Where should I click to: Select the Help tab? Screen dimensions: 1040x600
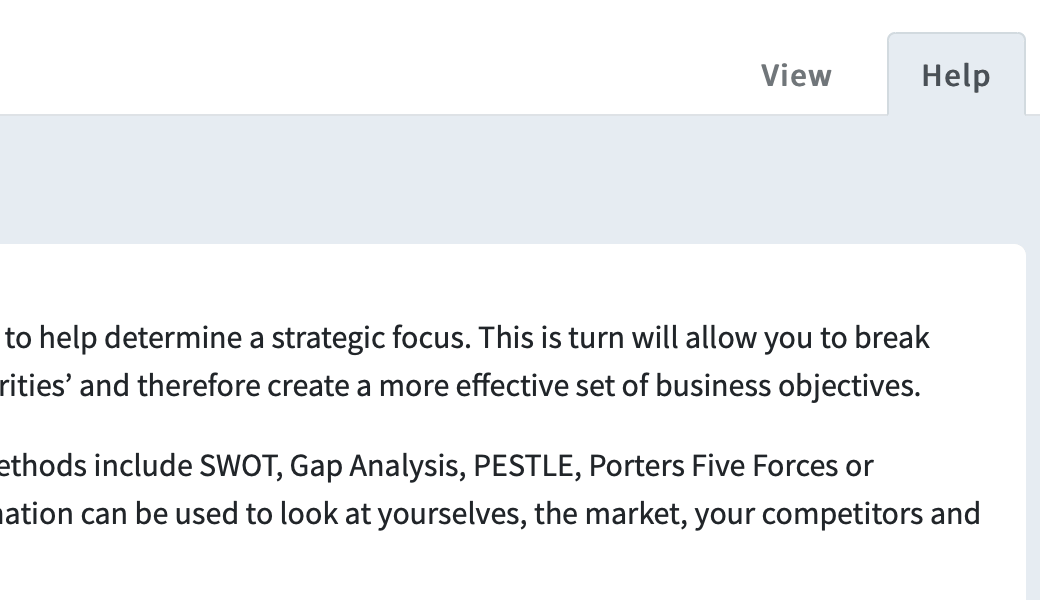click(x=956, y=74)
